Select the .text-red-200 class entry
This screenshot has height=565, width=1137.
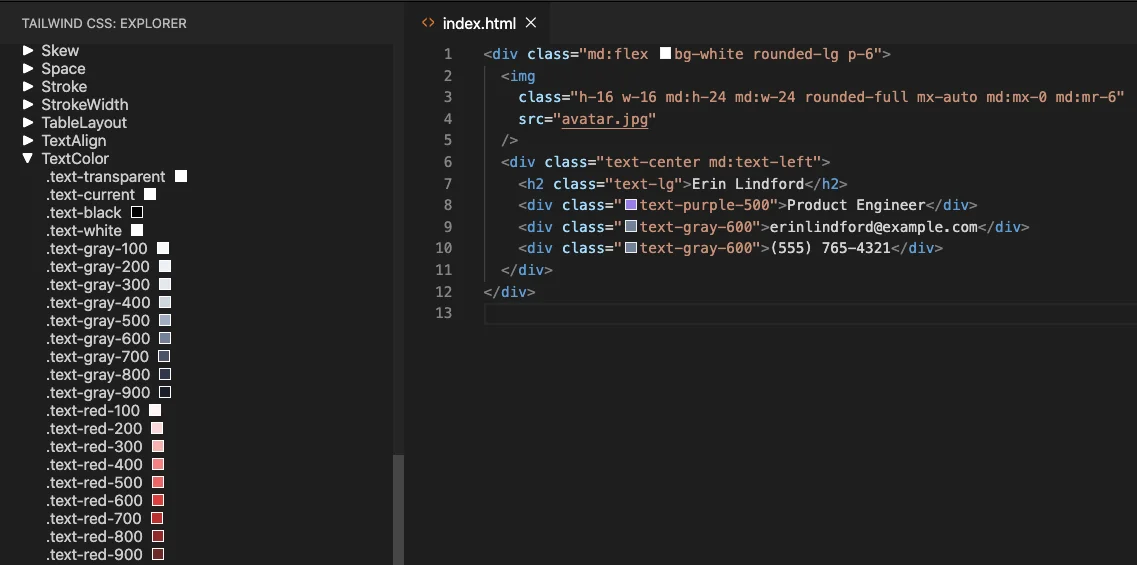[94, 429]
